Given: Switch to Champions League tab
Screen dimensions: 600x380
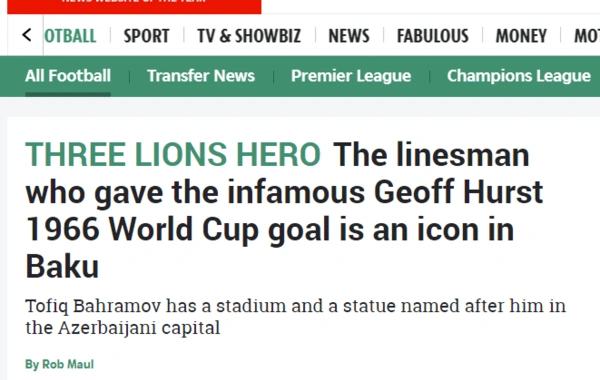Looking at the screenshot, I should [x=519, y=76].
